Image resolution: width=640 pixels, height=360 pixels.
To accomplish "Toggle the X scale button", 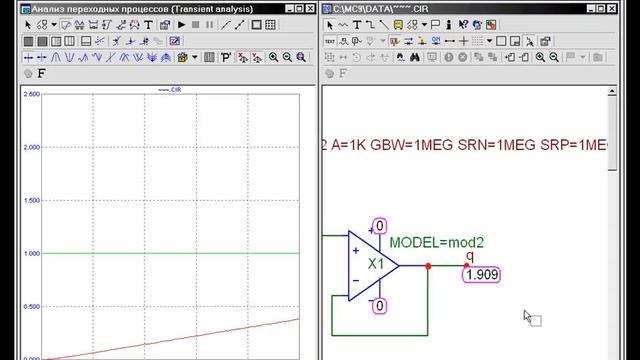I will pos(243,58).
